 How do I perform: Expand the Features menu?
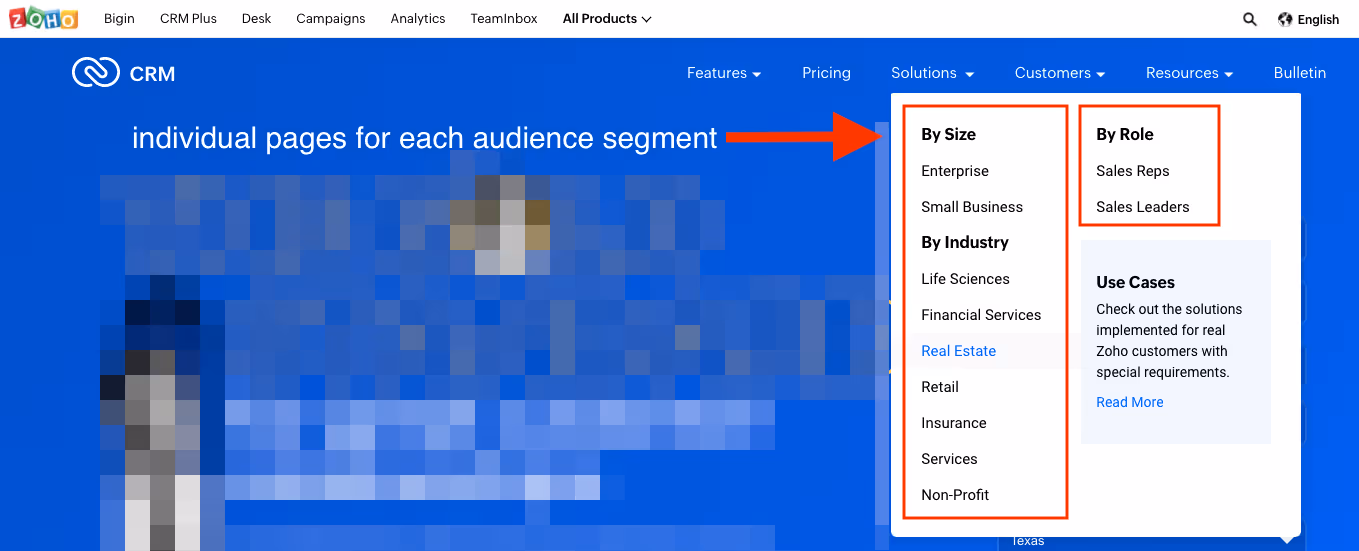point(724,73)
